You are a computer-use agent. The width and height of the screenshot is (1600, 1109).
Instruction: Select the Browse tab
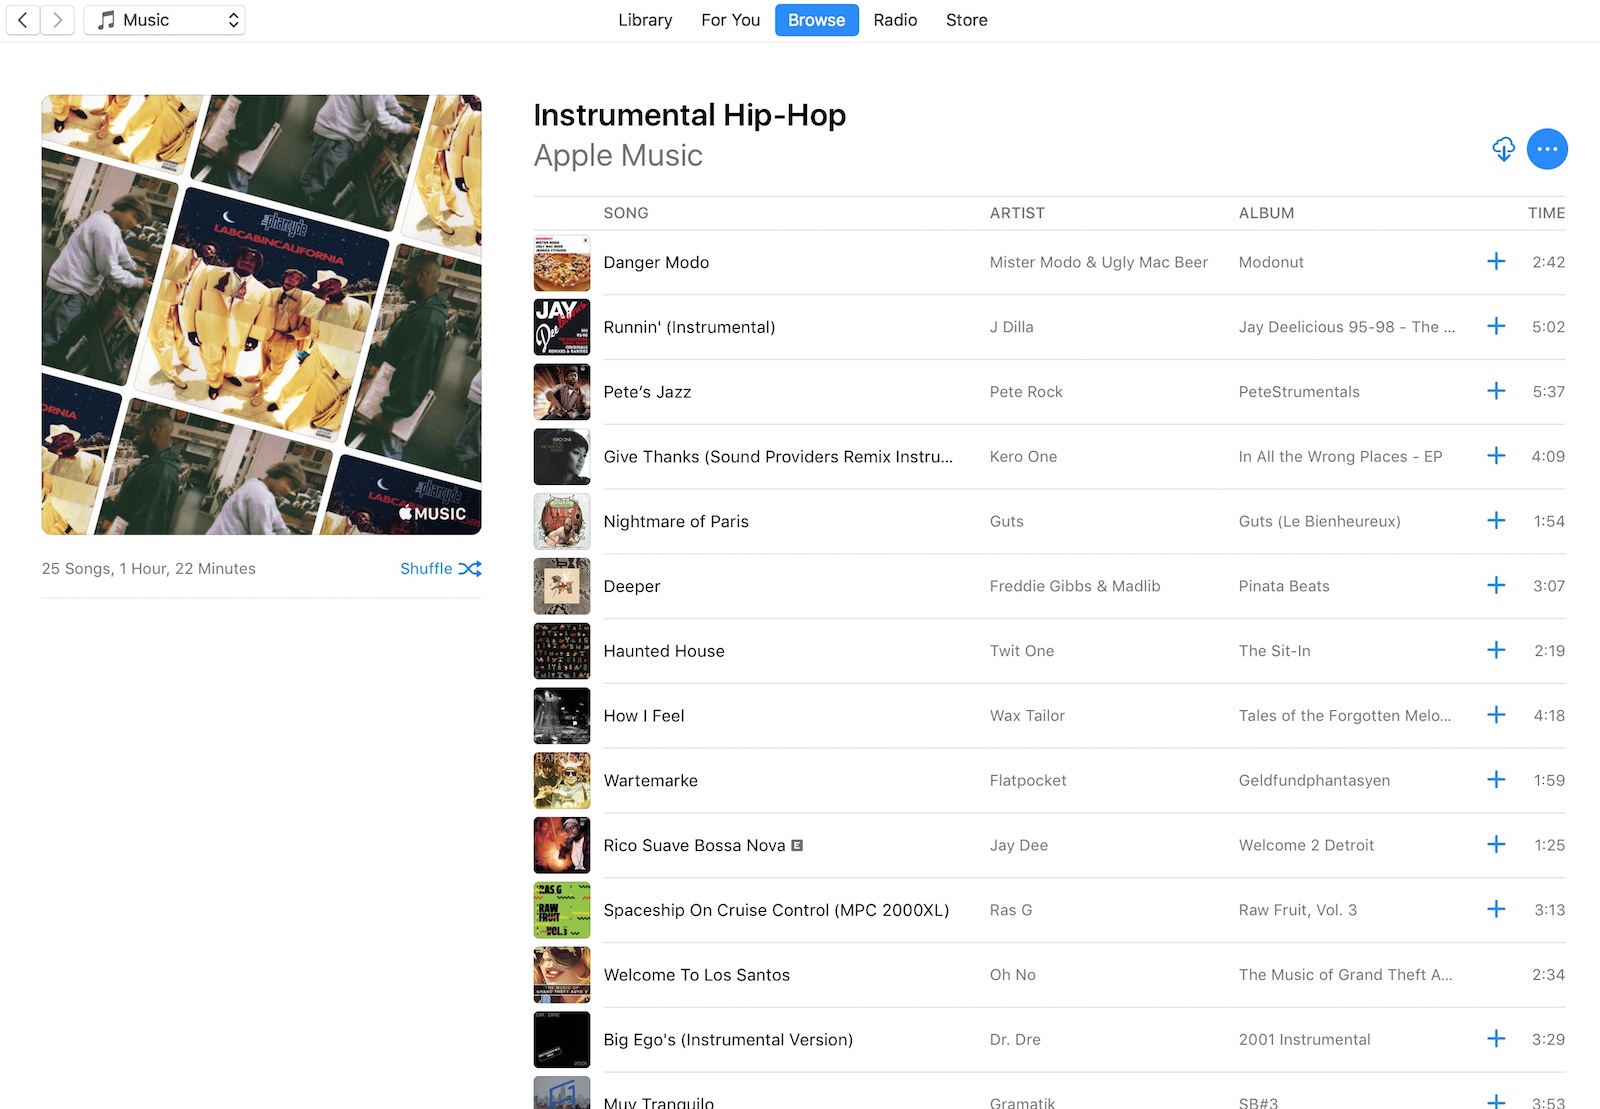click(x=817, y=20)
